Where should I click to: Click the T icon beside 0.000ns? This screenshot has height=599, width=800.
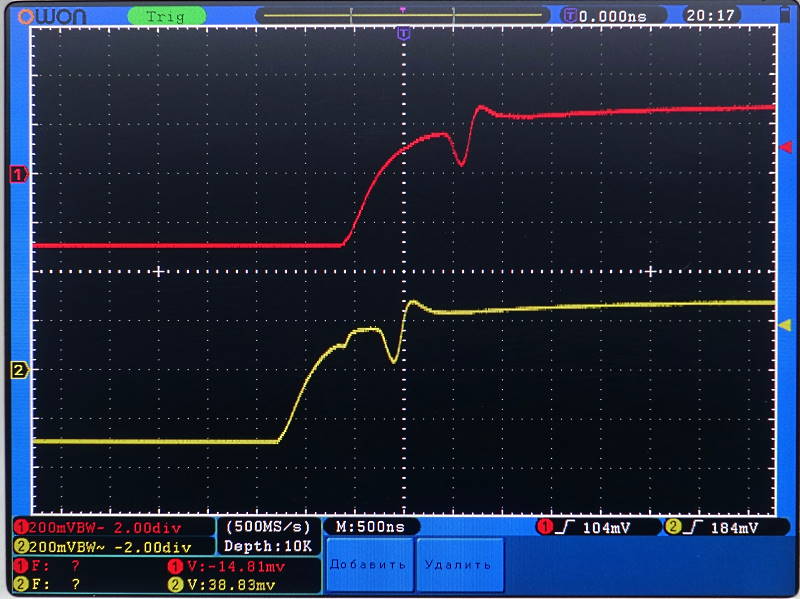(571, 15)
